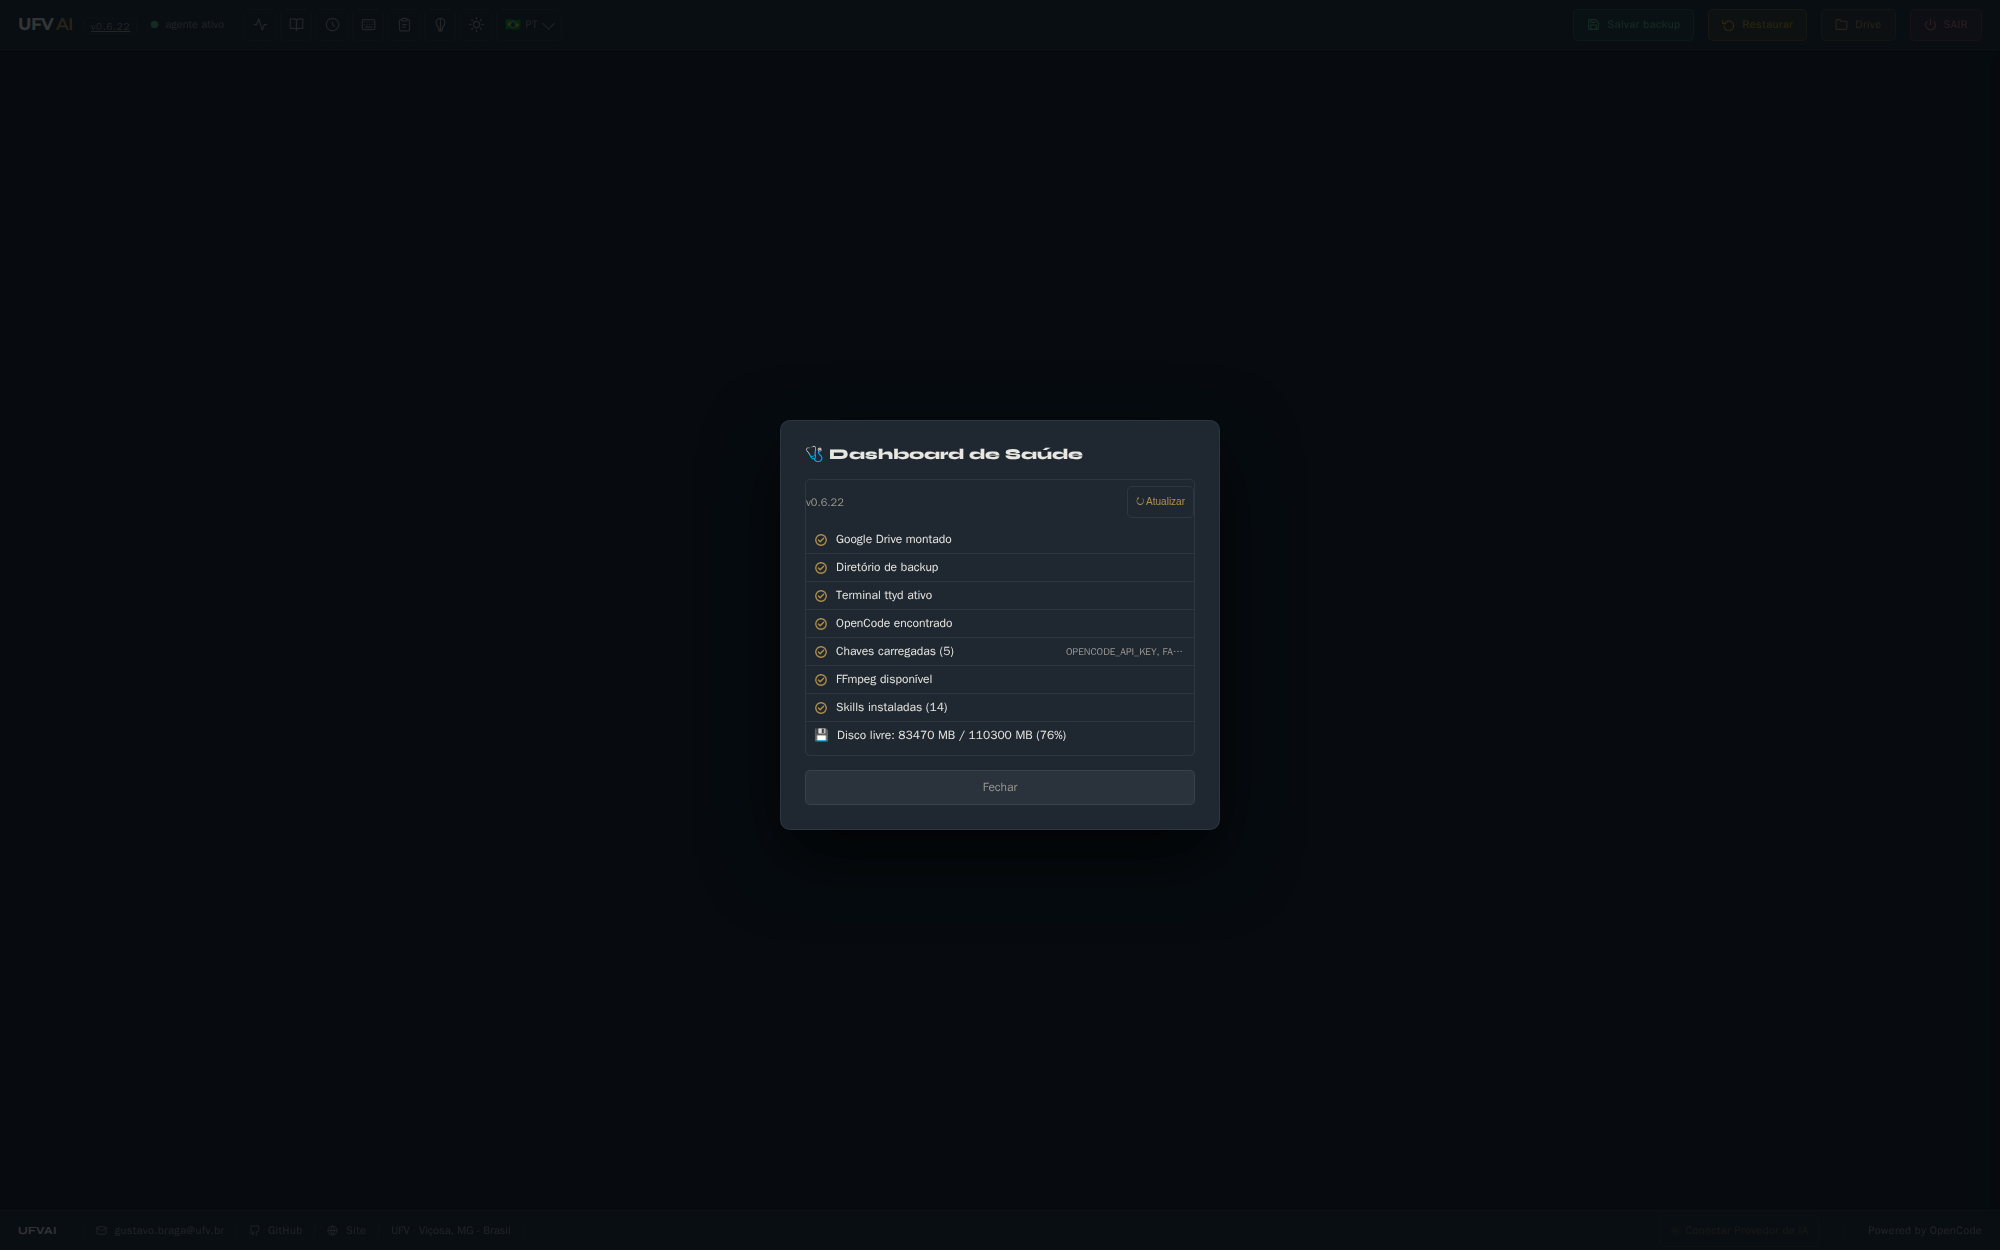Image resolution: width=2000 pixels, height=1250 pixels.
Task: Click the v0.6.22 version link in header
Action: [x=110, y=26]
